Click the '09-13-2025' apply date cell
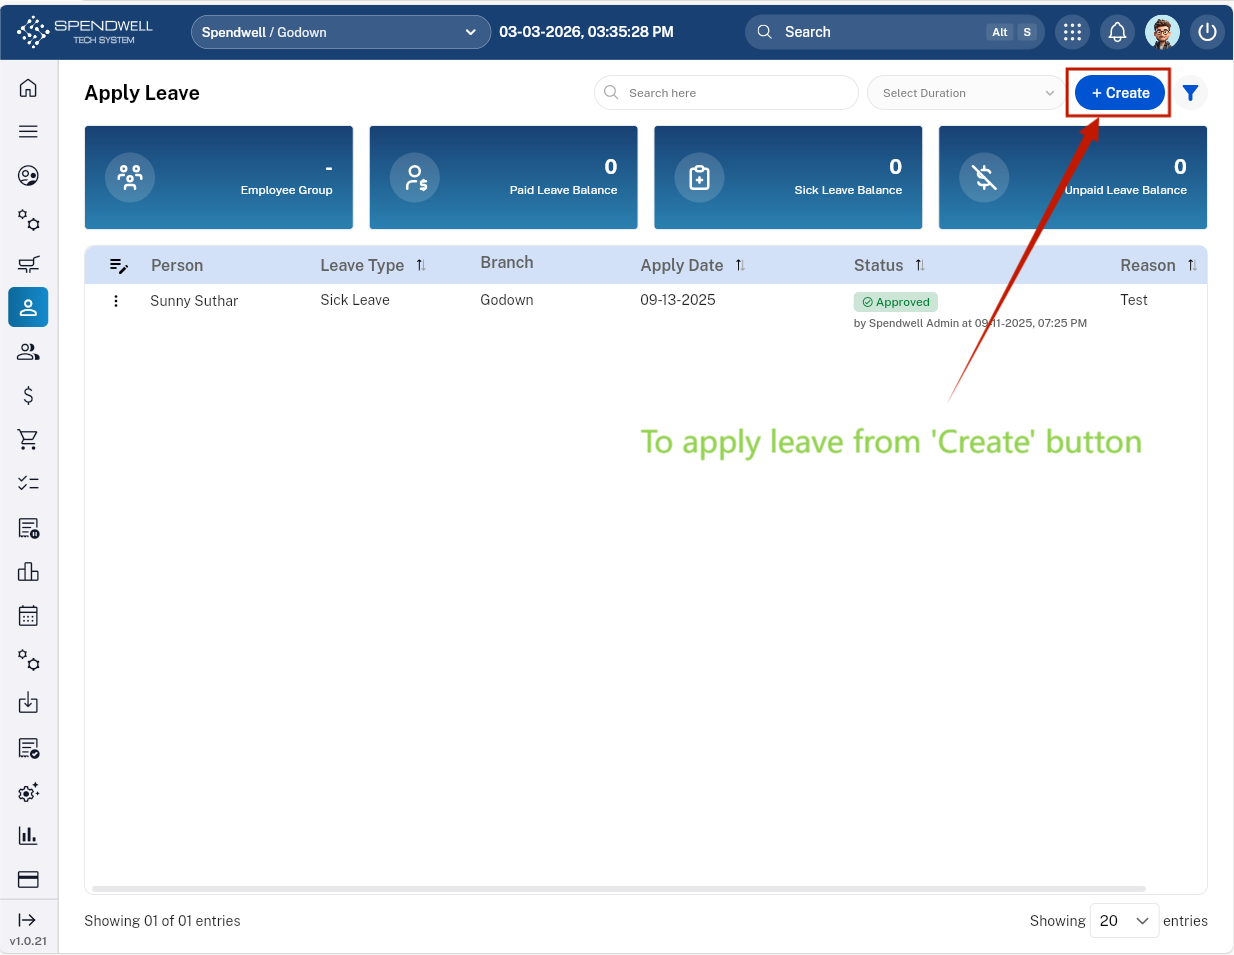The width and height of the screenshot is (1234, 955). (x=678, y=300)
